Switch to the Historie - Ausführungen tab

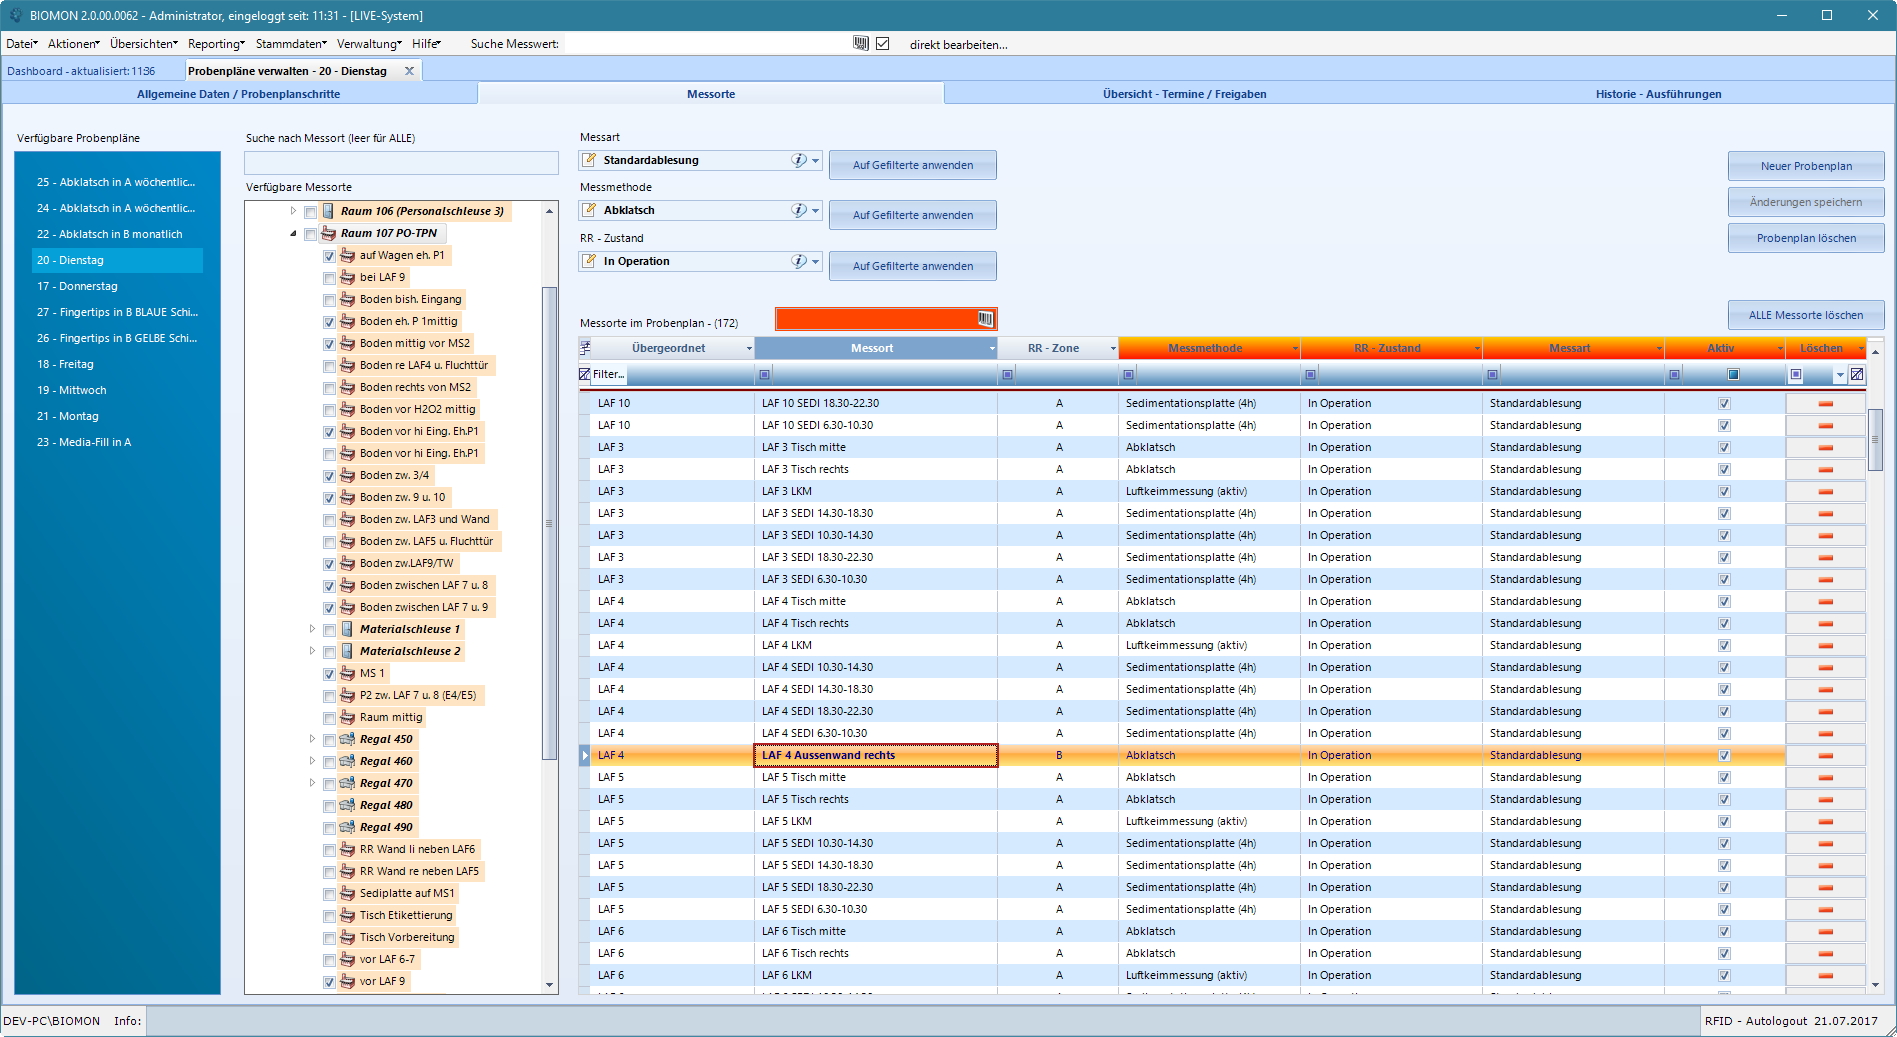[x=1658, y=94]
